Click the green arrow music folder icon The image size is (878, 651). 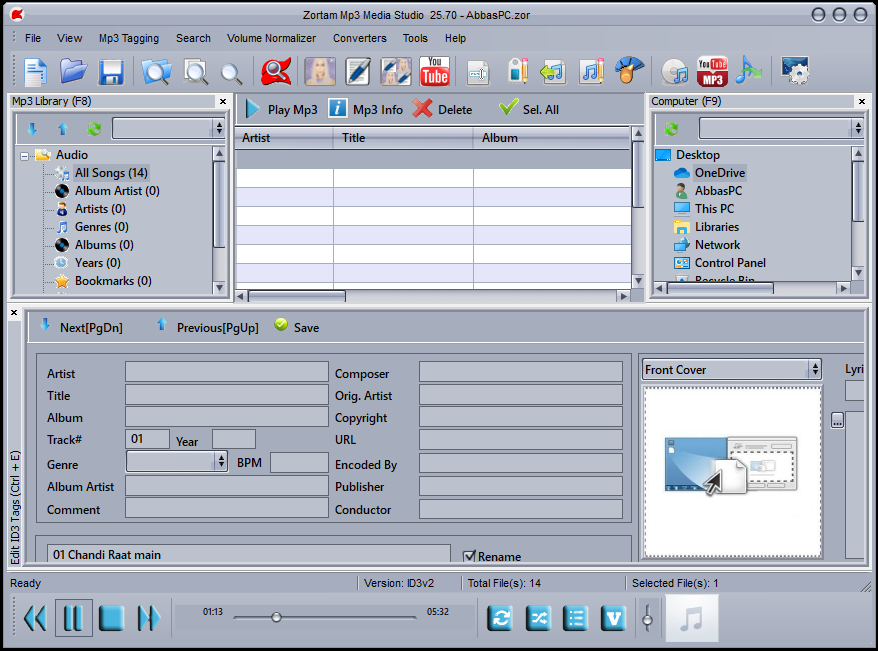[x=552, y=72]
